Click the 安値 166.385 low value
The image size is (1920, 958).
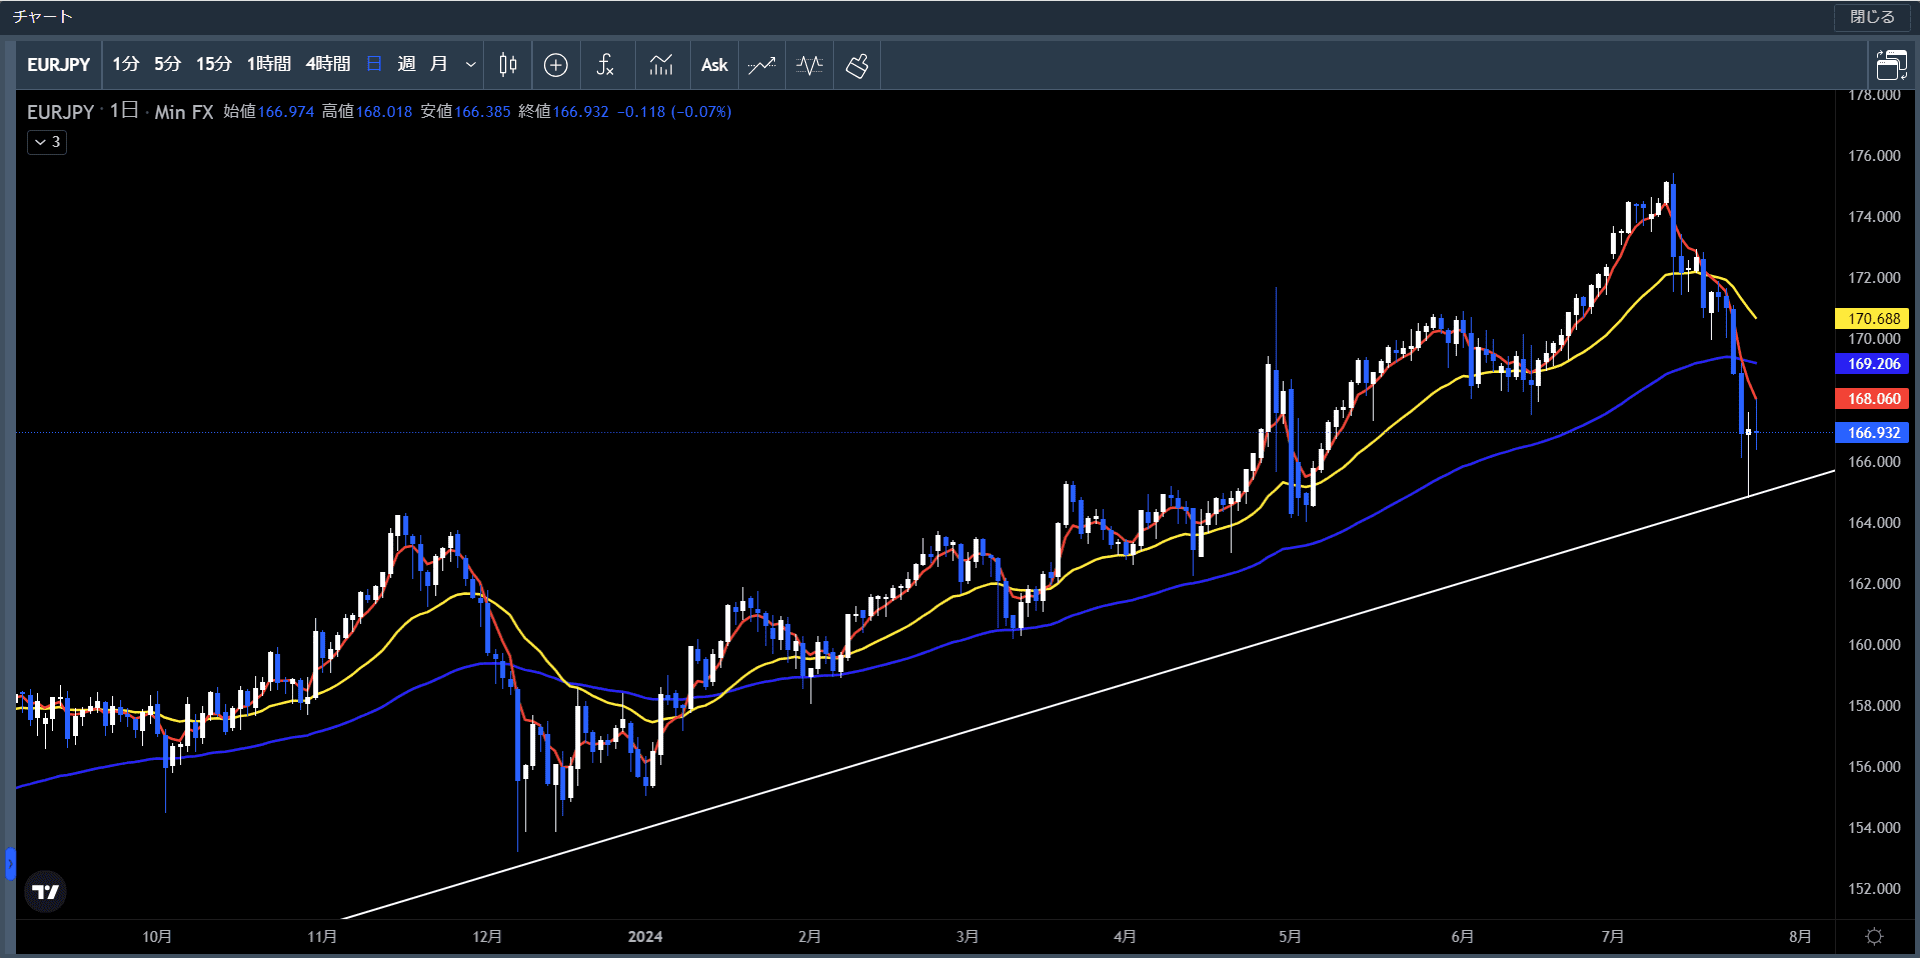[x=465, y=112]
